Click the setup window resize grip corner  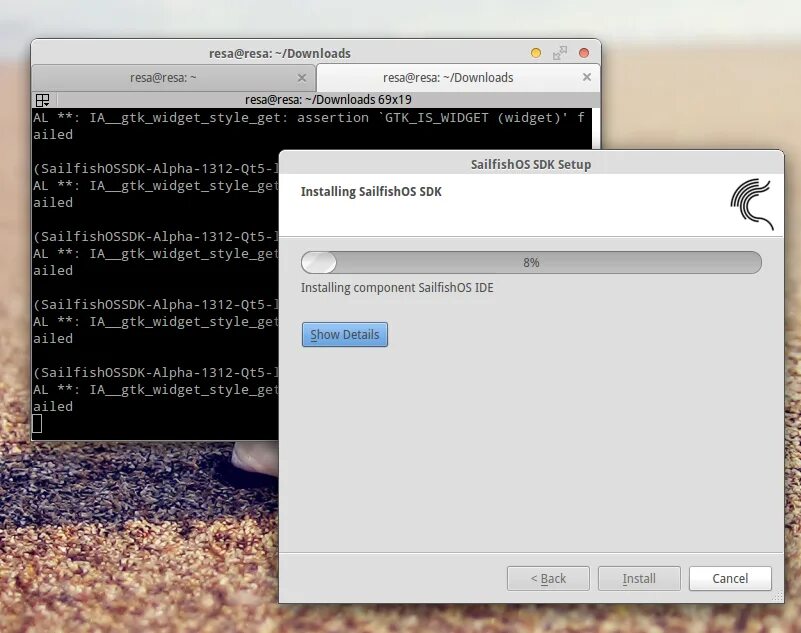pos(778,597)
